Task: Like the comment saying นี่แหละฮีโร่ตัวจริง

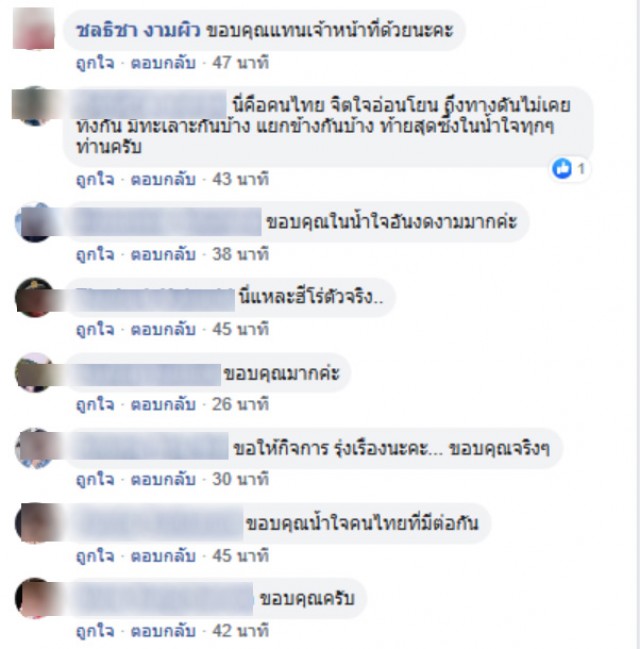Action: 95,329
